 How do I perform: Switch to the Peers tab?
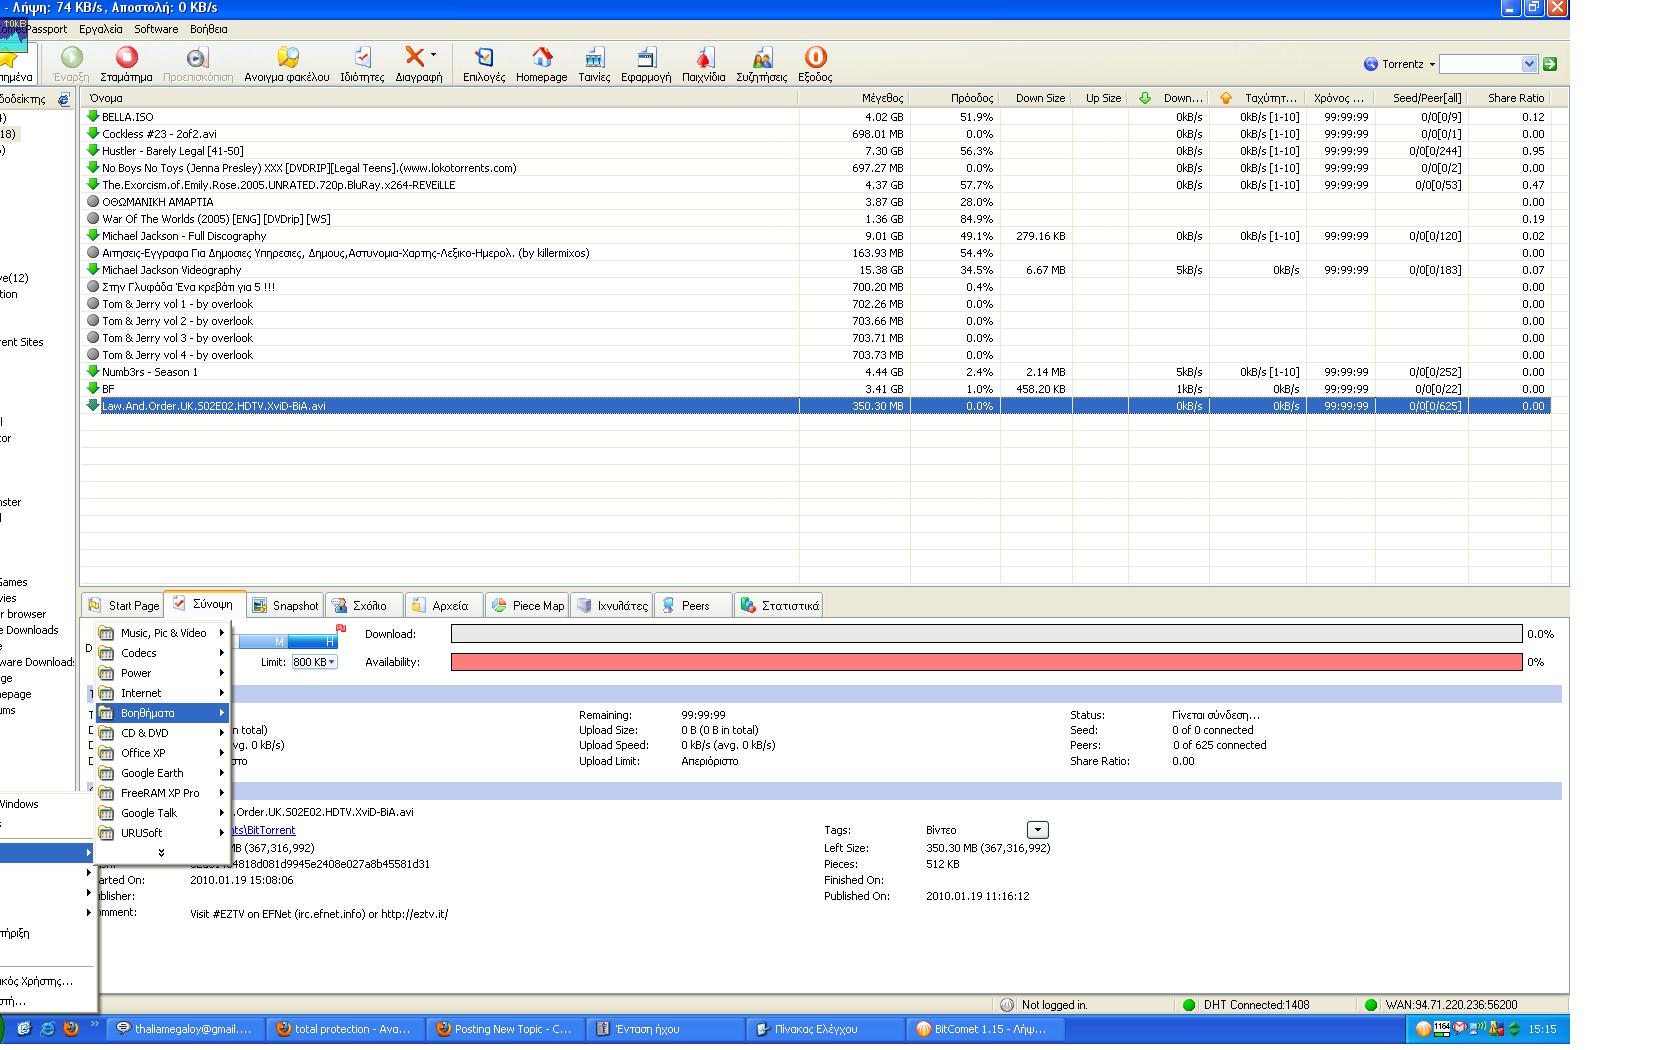[693, 605]
